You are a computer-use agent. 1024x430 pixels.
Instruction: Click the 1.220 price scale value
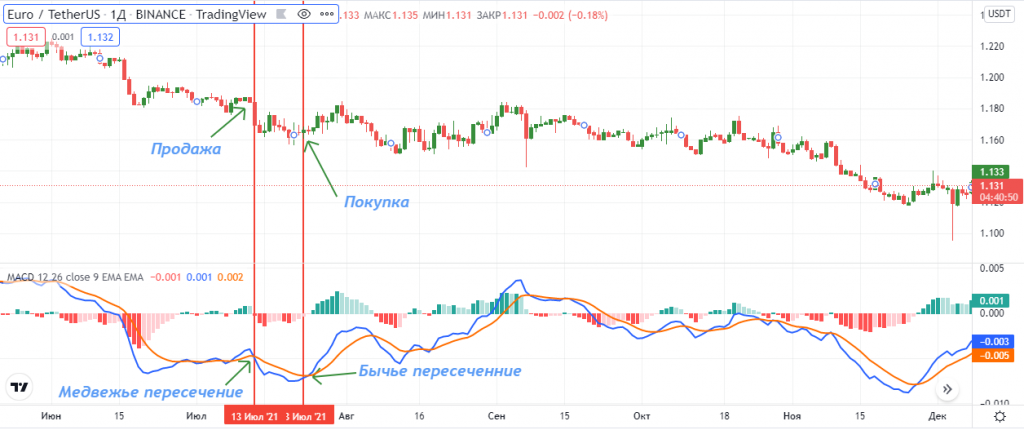coord(990,46)
